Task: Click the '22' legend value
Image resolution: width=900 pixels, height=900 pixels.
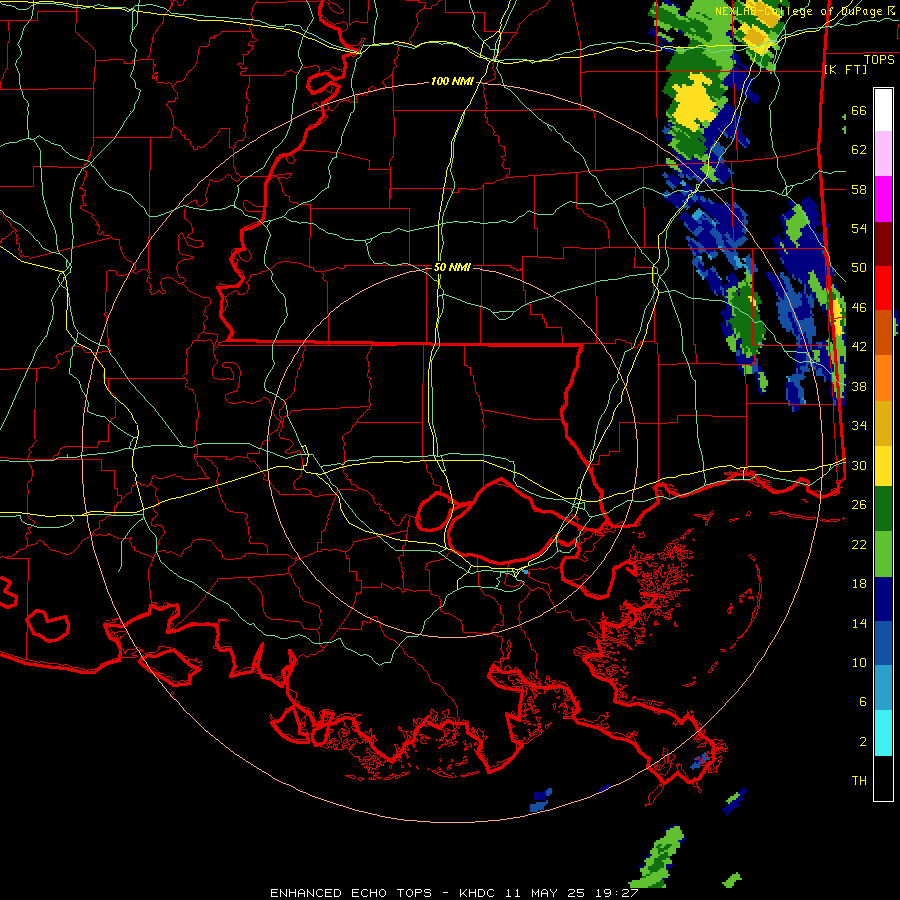Action: [859, 544]
